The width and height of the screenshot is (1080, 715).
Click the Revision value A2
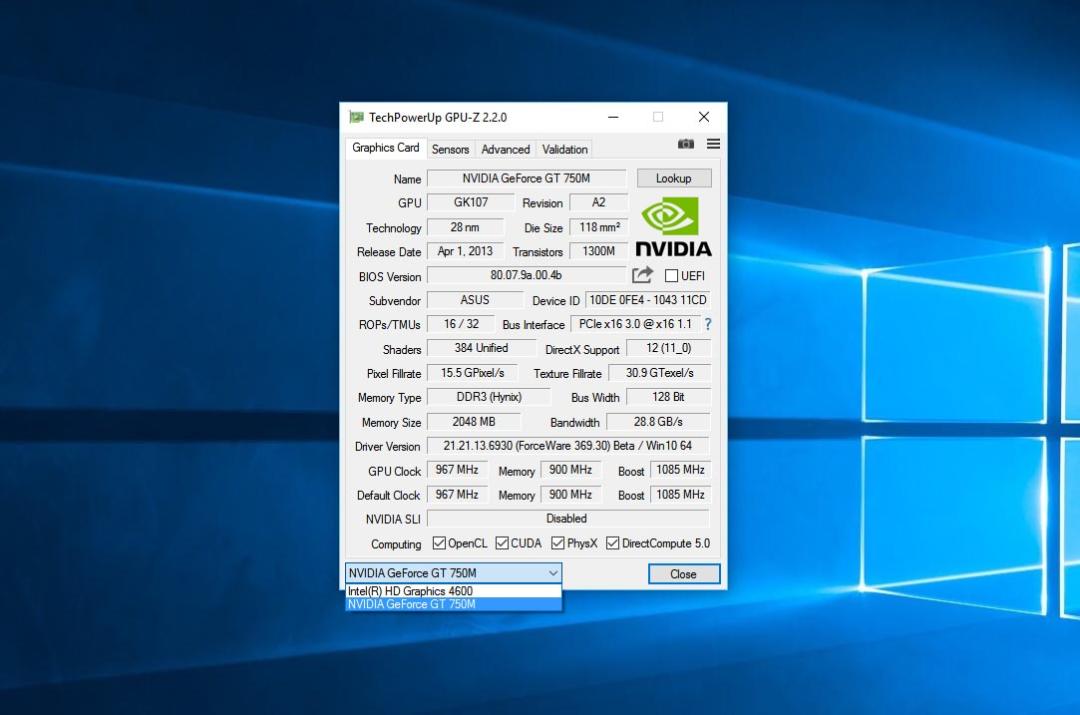pos(599,203)
